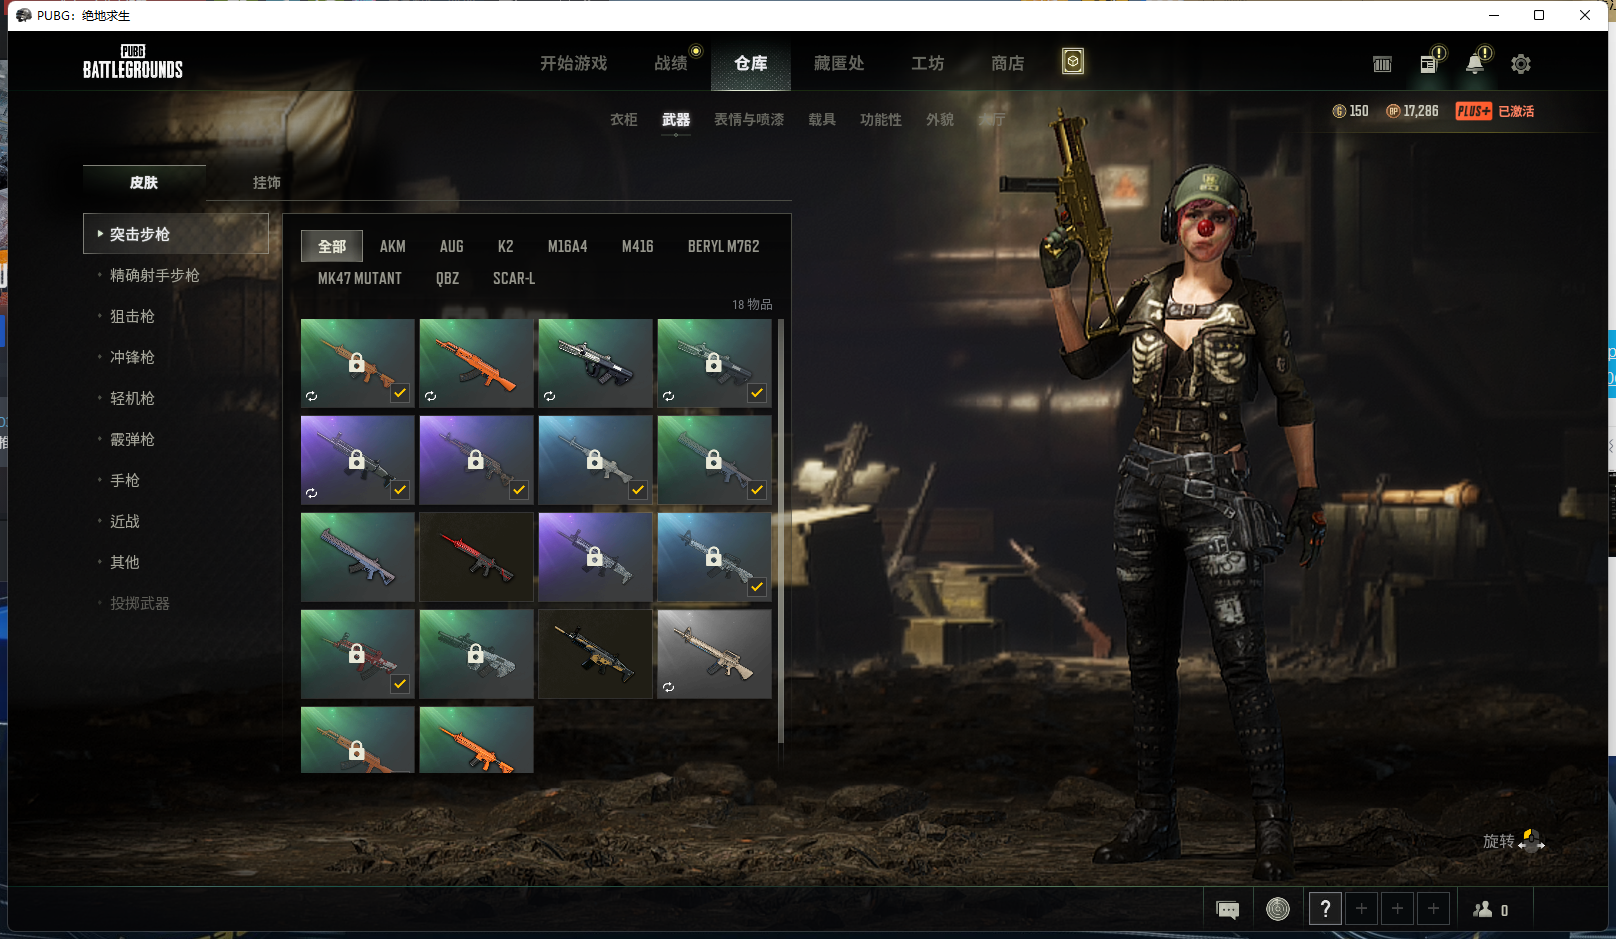Expand the 轻机枪 category

pyautogui.click(x=132, y=398)
